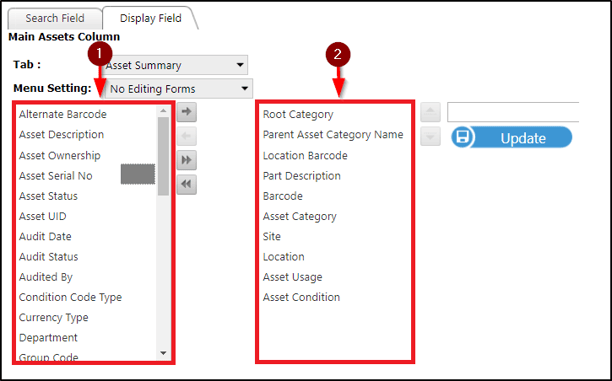Move selected display field up
612x381 pixels.
click(431, 112)
